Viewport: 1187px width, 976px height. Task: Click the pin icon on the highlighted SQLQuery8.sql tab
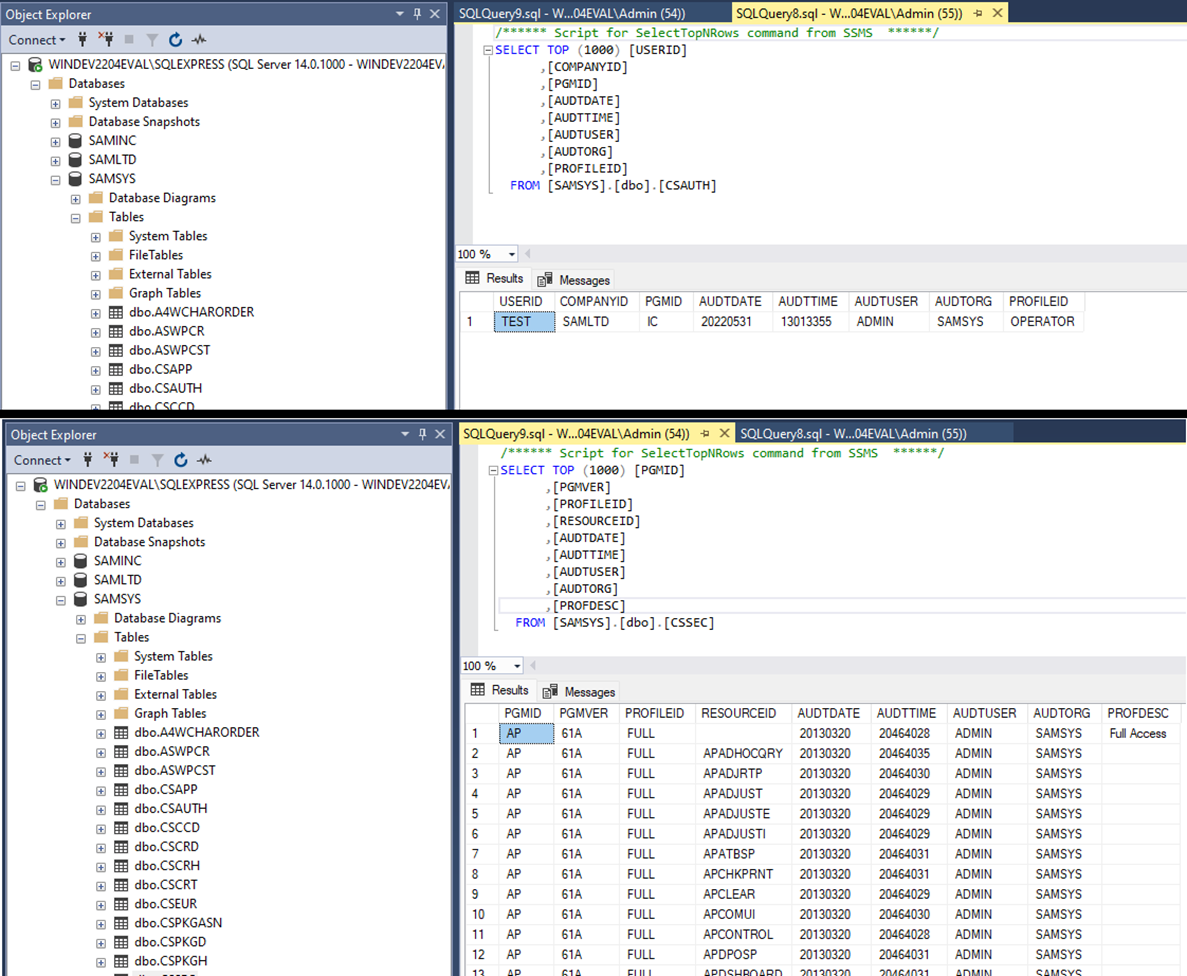tap(978, 14)
